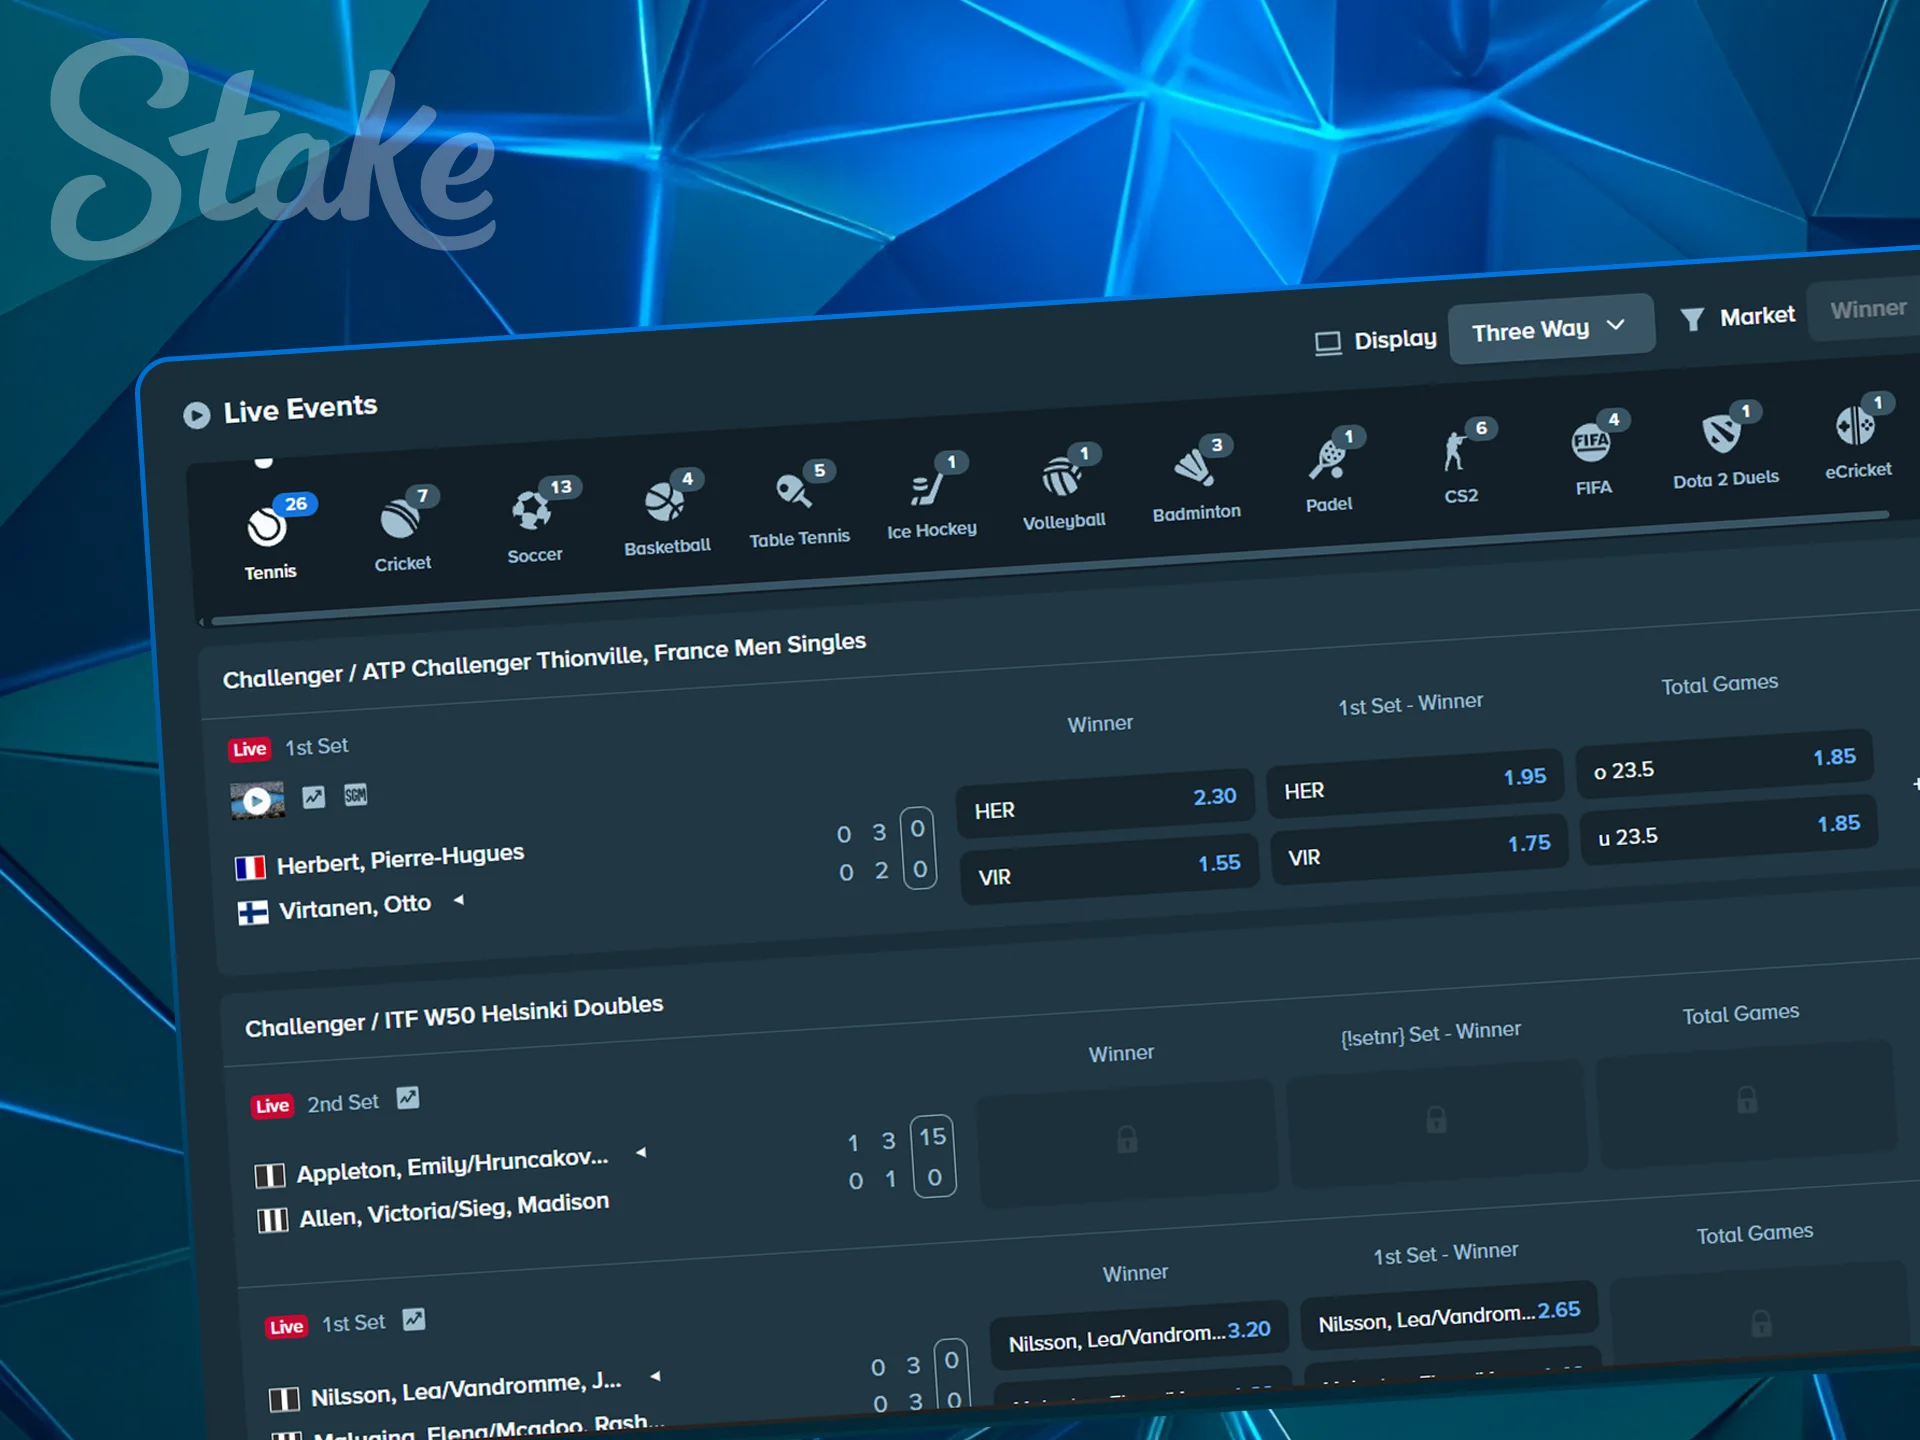Open Herbert, Pierre-Hugues match
Image resolution: width=1920 pixels, height=1440 pixels.
point(400,859)
